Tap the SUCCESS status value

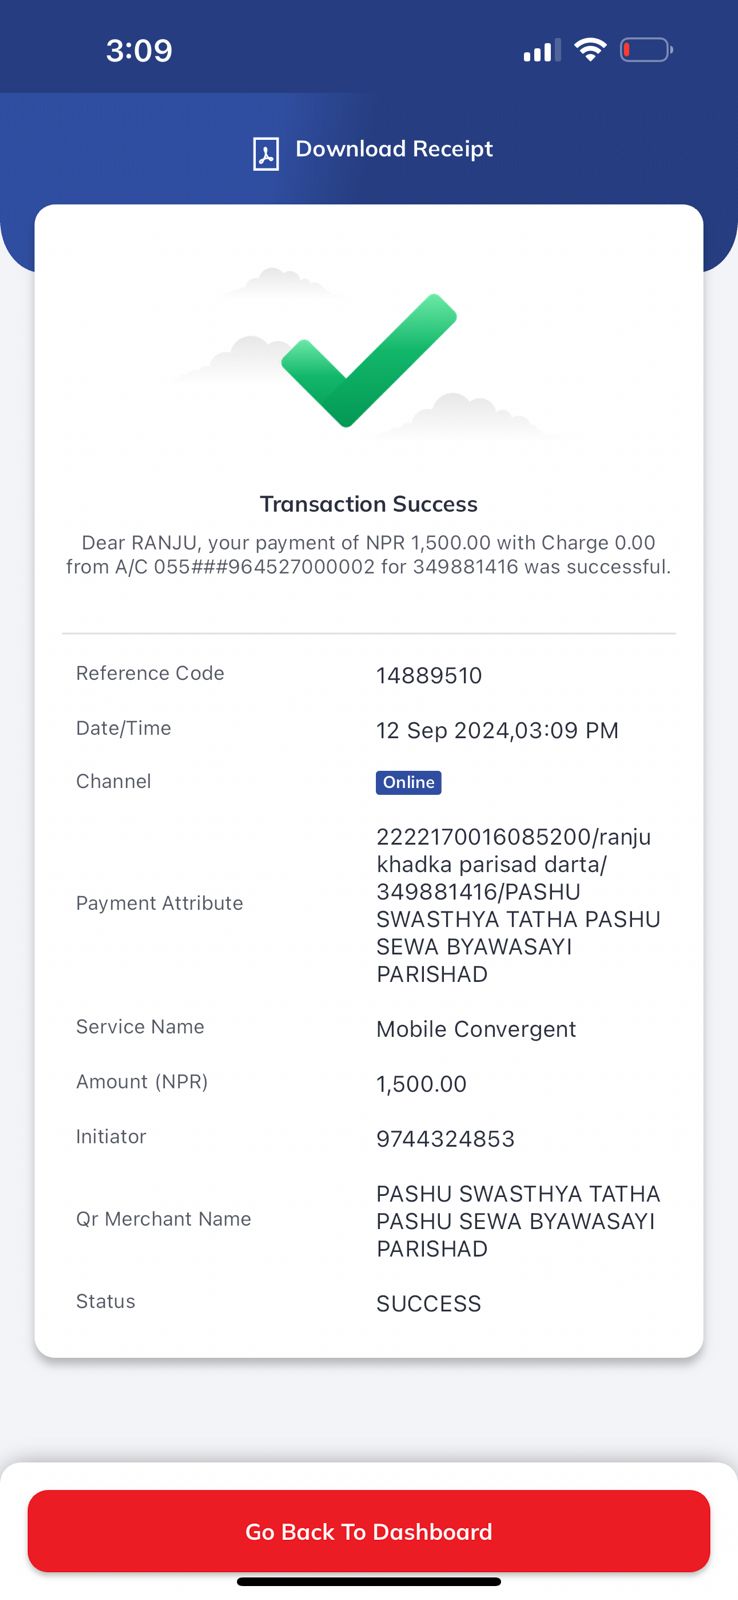pos(428,1304)
